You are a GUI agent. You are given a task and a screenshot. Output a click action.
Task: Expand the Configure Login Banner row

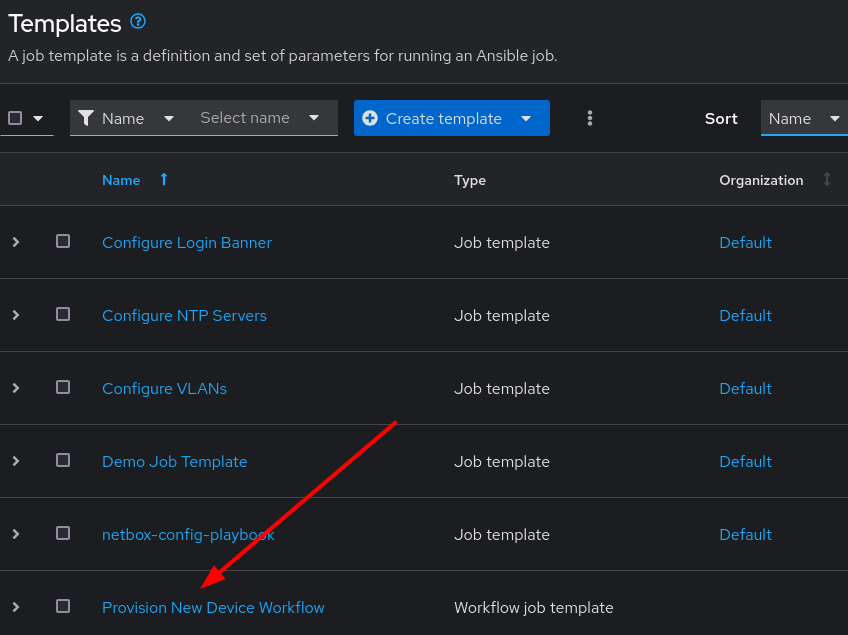point(16,242)
